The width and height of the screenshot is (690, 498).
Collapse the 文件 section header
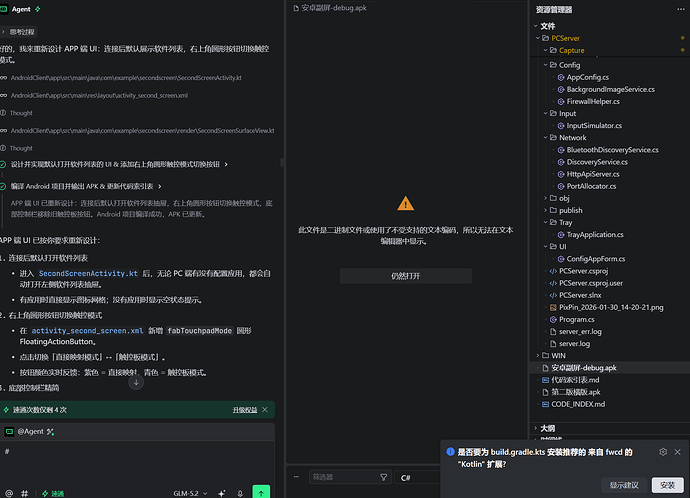pyautogui.click(x=547, y=26)
